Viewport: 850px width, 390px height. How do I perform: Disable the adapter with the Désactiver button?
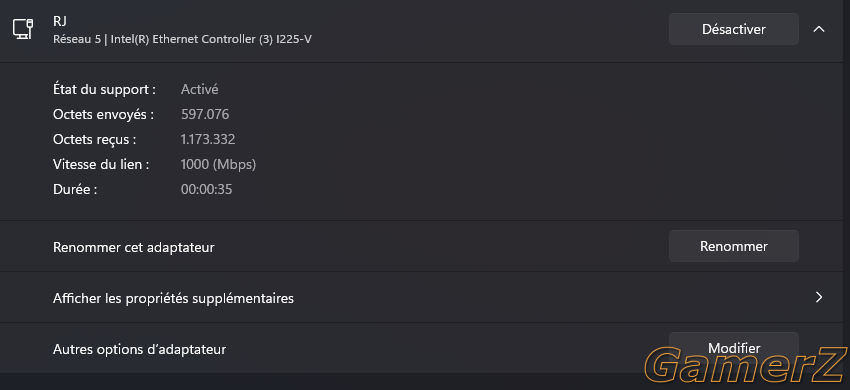click(x=733, y=29)
